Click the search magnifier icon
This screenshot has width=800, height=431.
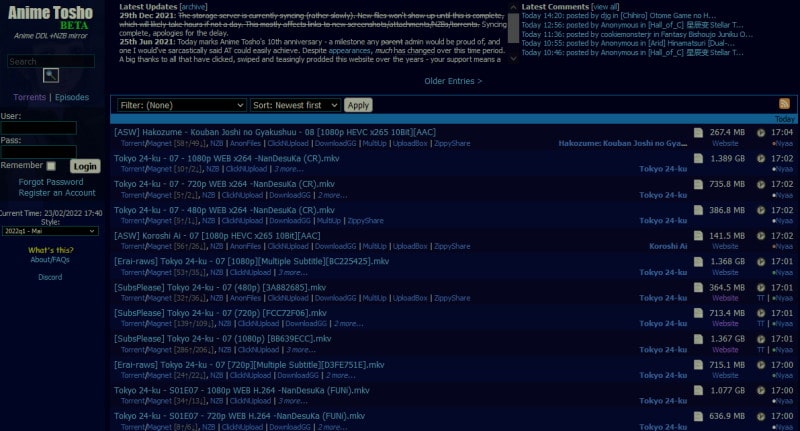(51, 75)
